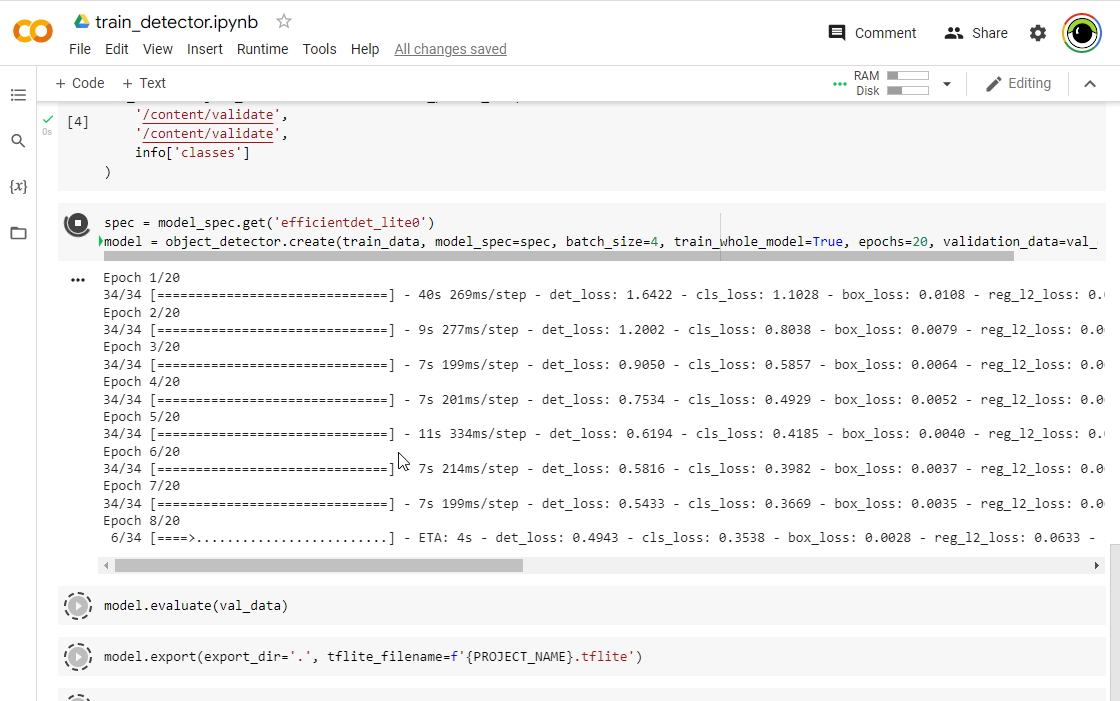Open the Editing mode dropdown

1018,84
